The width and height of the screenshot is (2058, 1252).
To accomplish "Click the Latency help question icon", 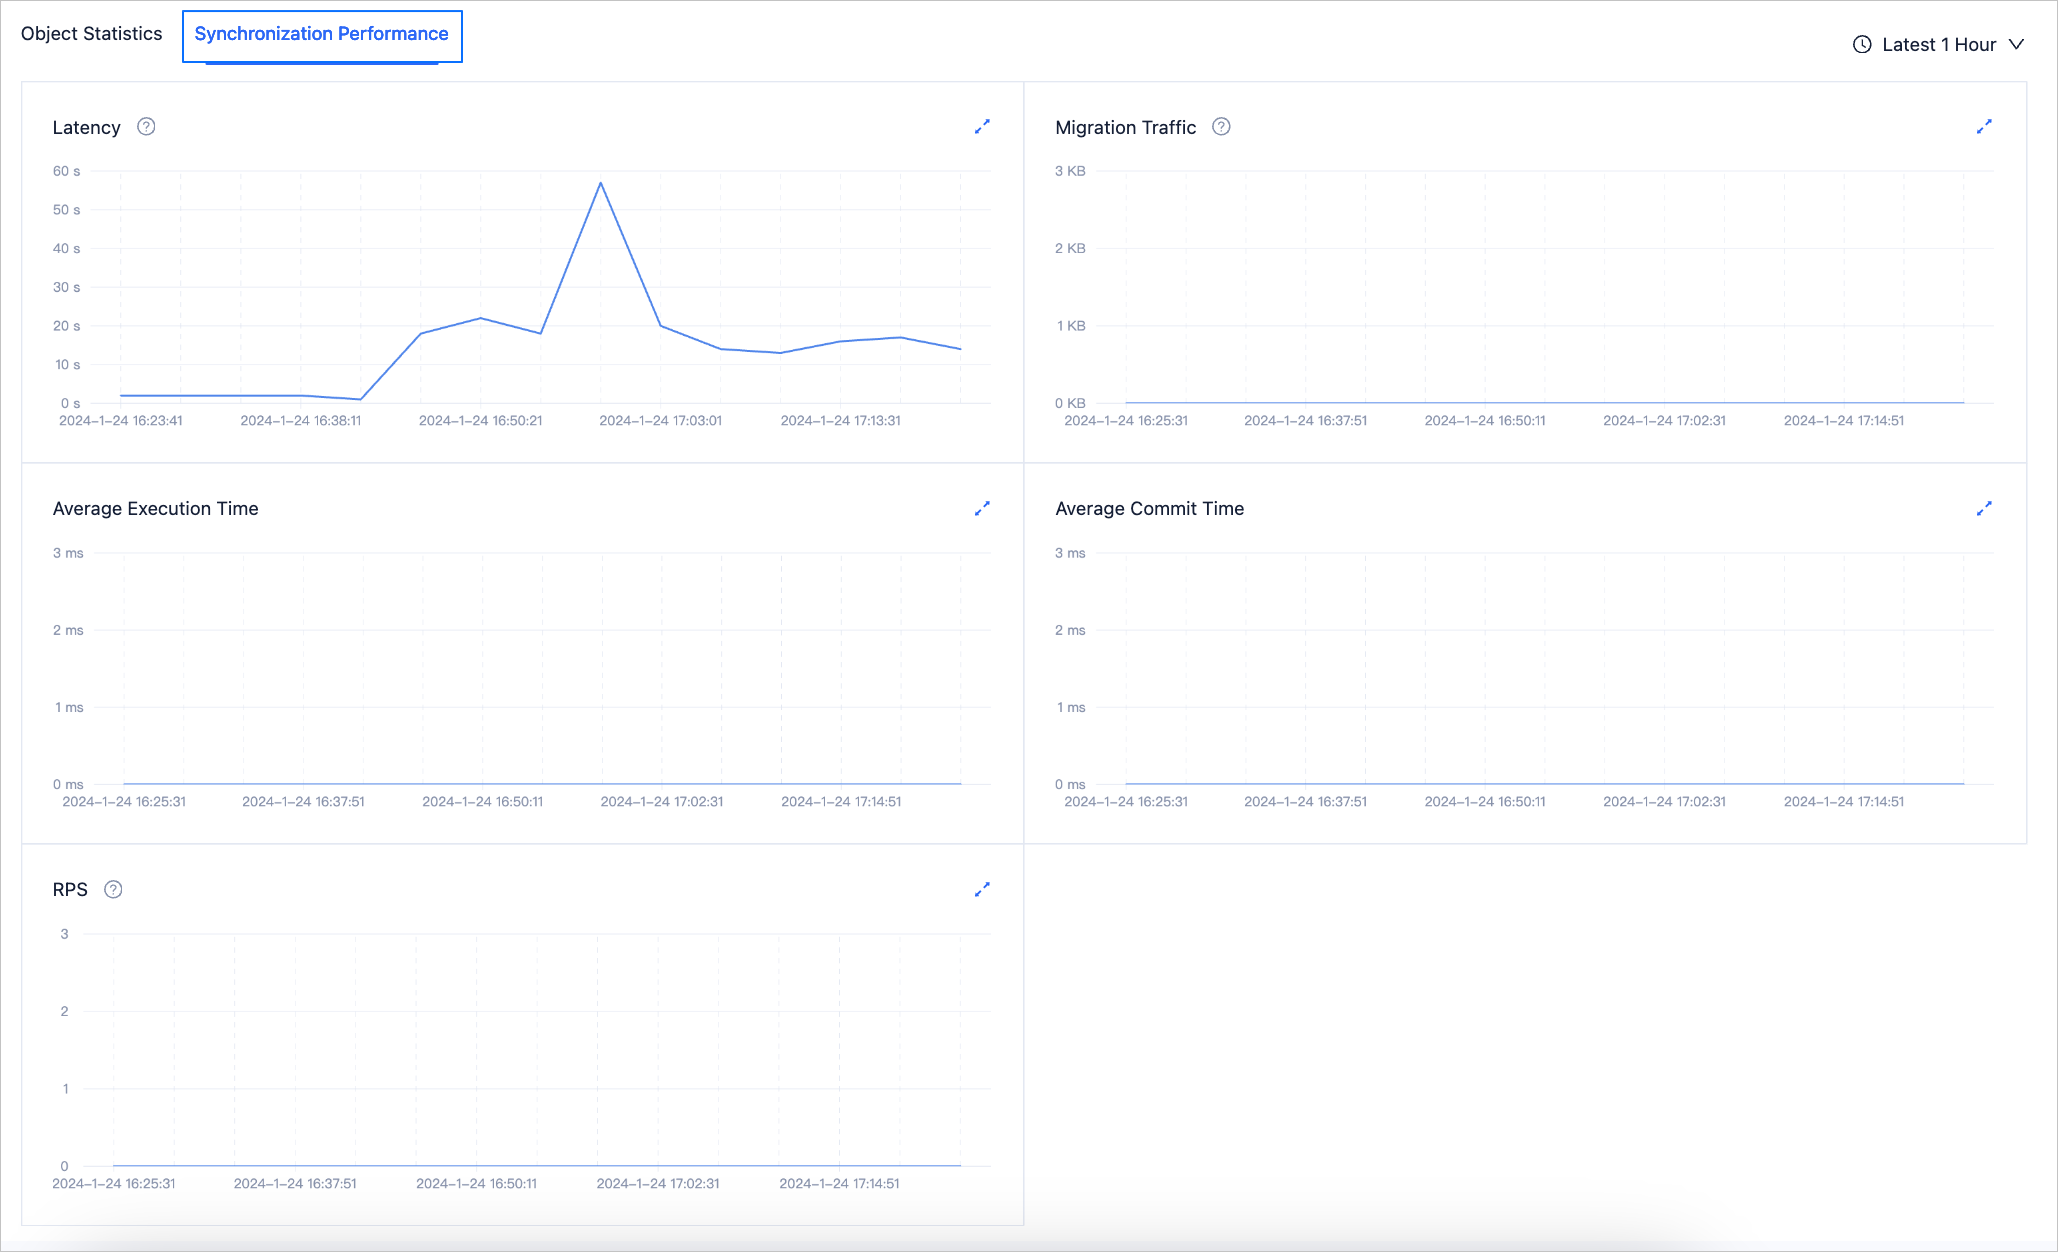I will pos(146,127).
